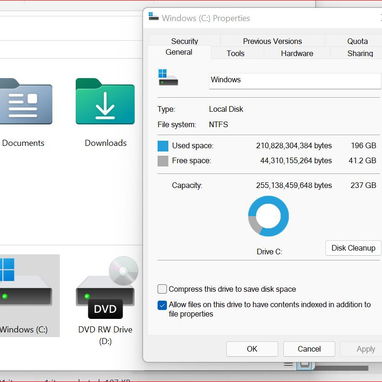The width and height of the screenshot is (382, 382).
Task: Select the Documents folder icon
Action: (x=26, y=101)
